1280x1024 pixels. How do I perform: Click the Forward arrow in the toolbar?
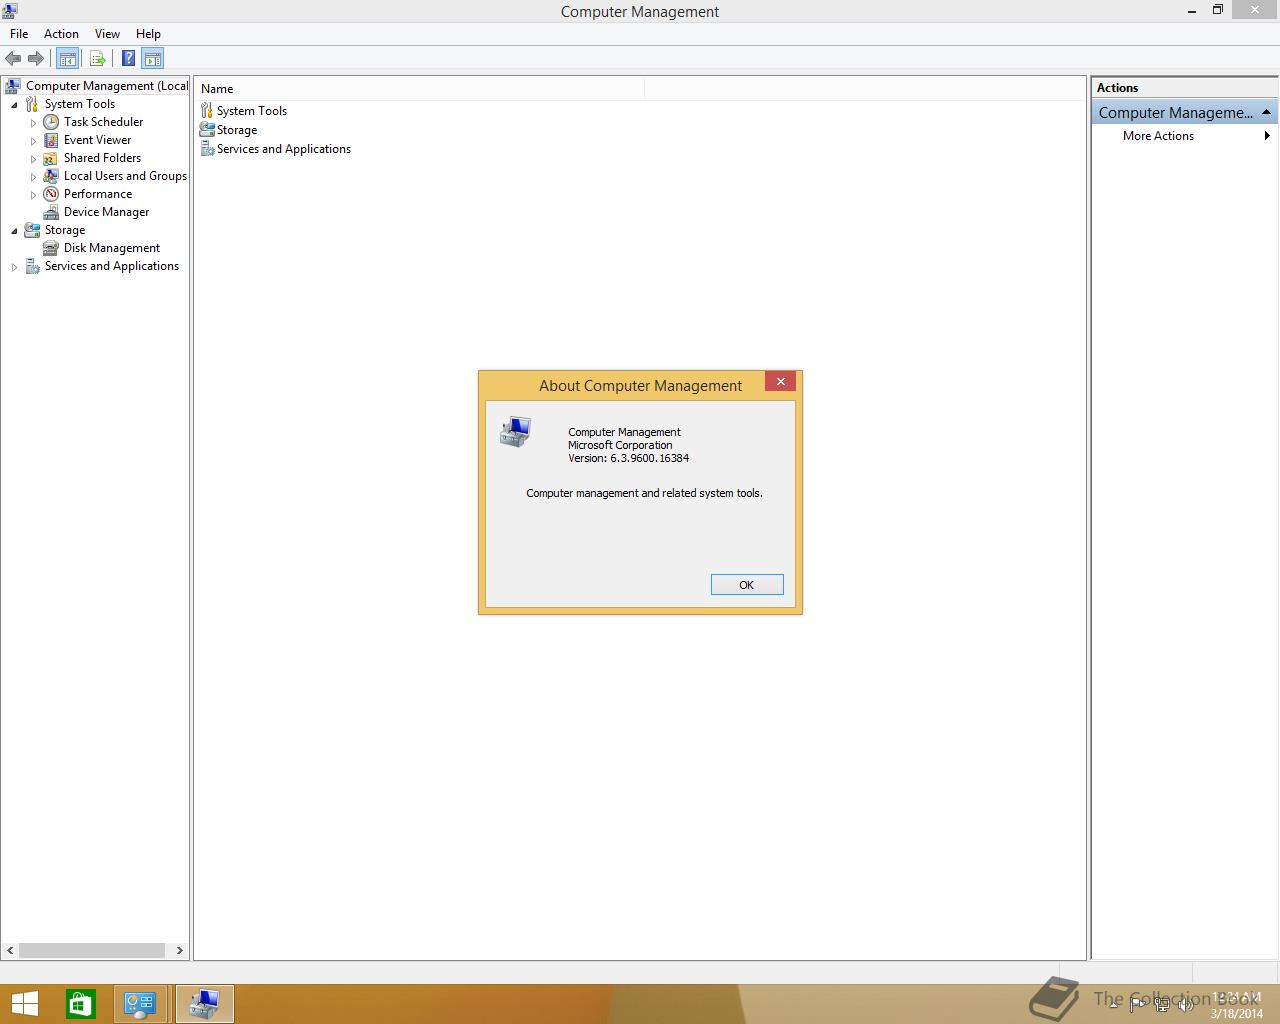[36, 59]
